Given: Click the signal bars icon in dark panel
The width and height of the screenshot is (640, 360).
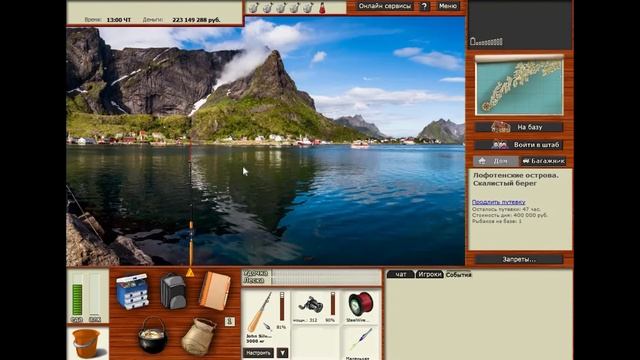Looking at the screenshot, I should pyautogui.click(x=486, y=41).
